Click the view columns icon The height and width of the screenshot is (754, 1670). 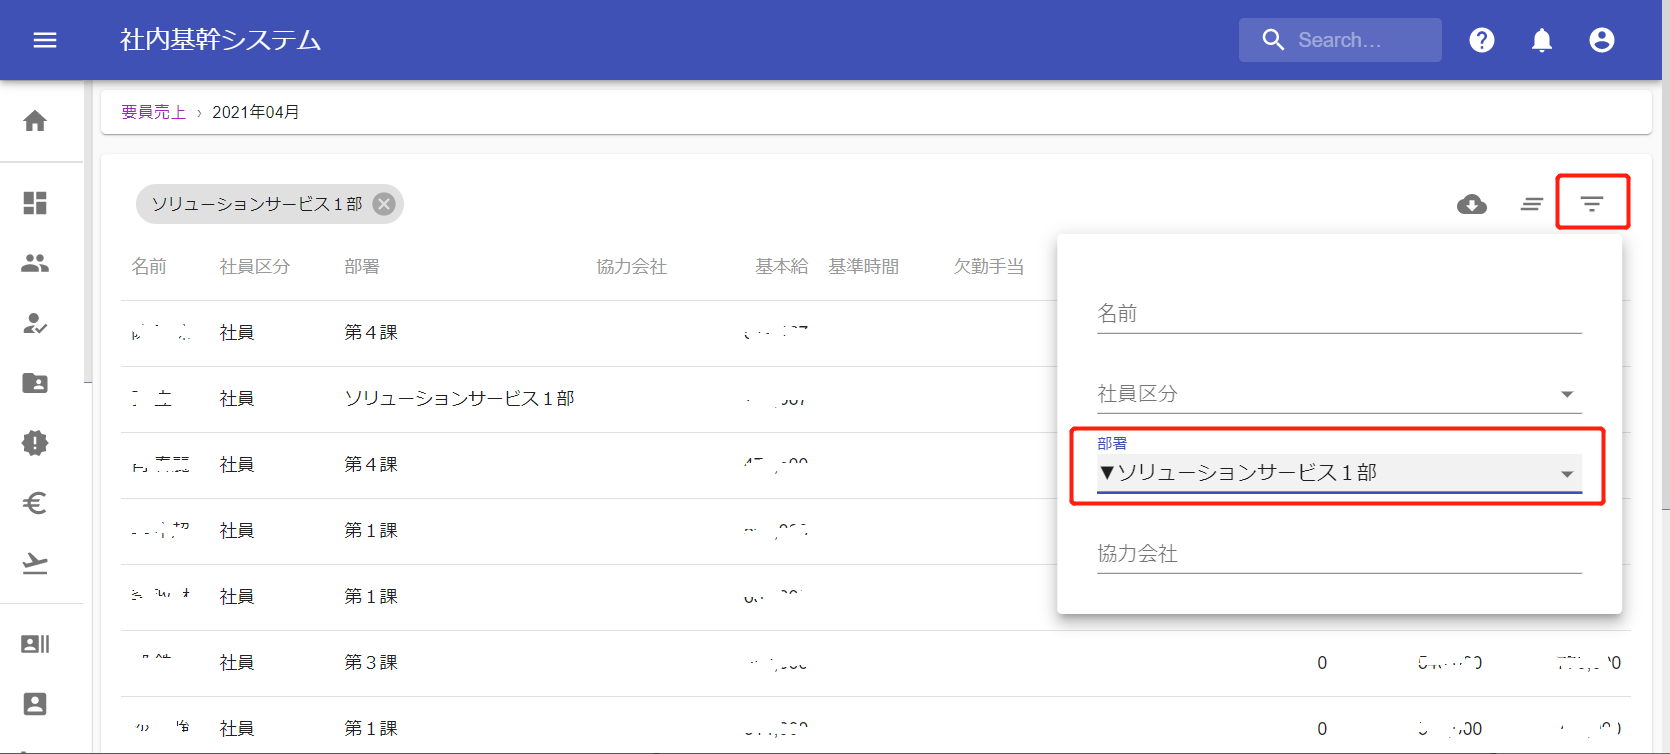pyautogui.click(x=1531, y=204)
